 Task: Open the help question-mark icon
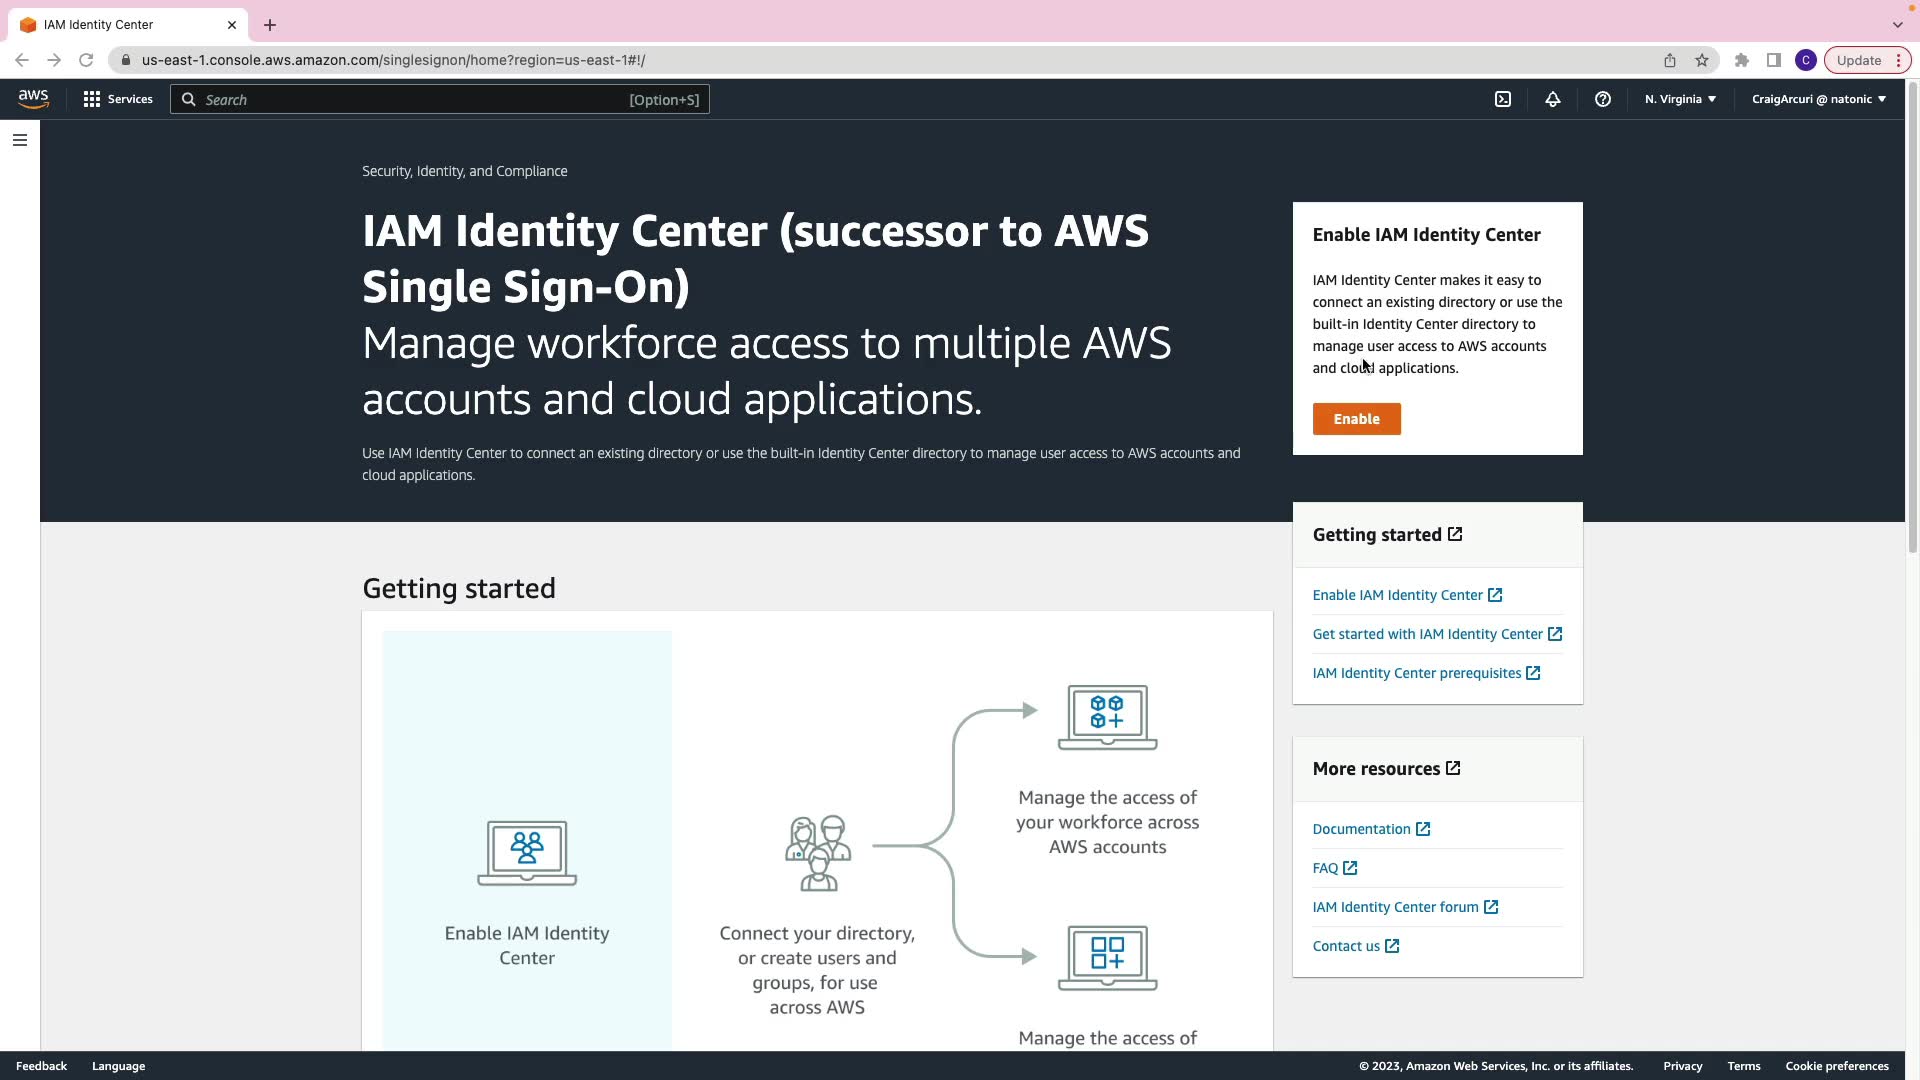1603,99
